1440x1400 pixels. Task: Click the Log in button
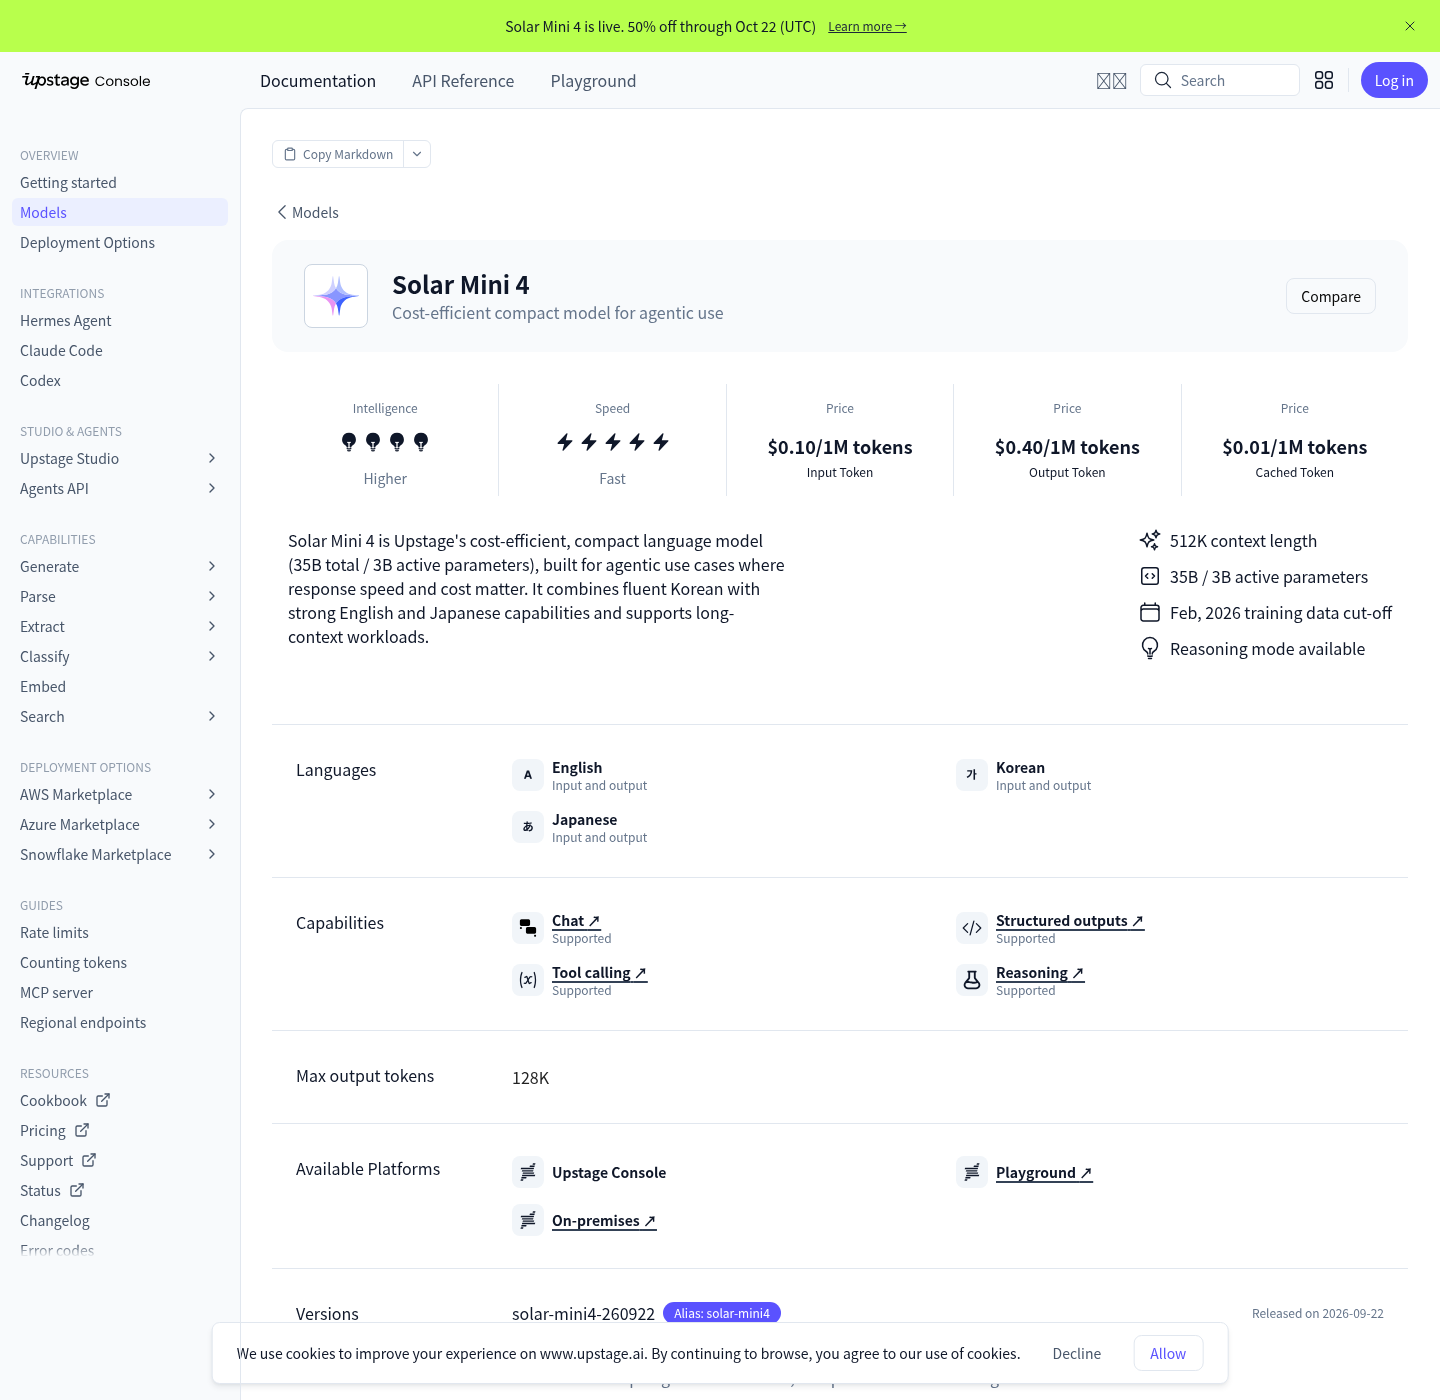(x=1394, y=80)
